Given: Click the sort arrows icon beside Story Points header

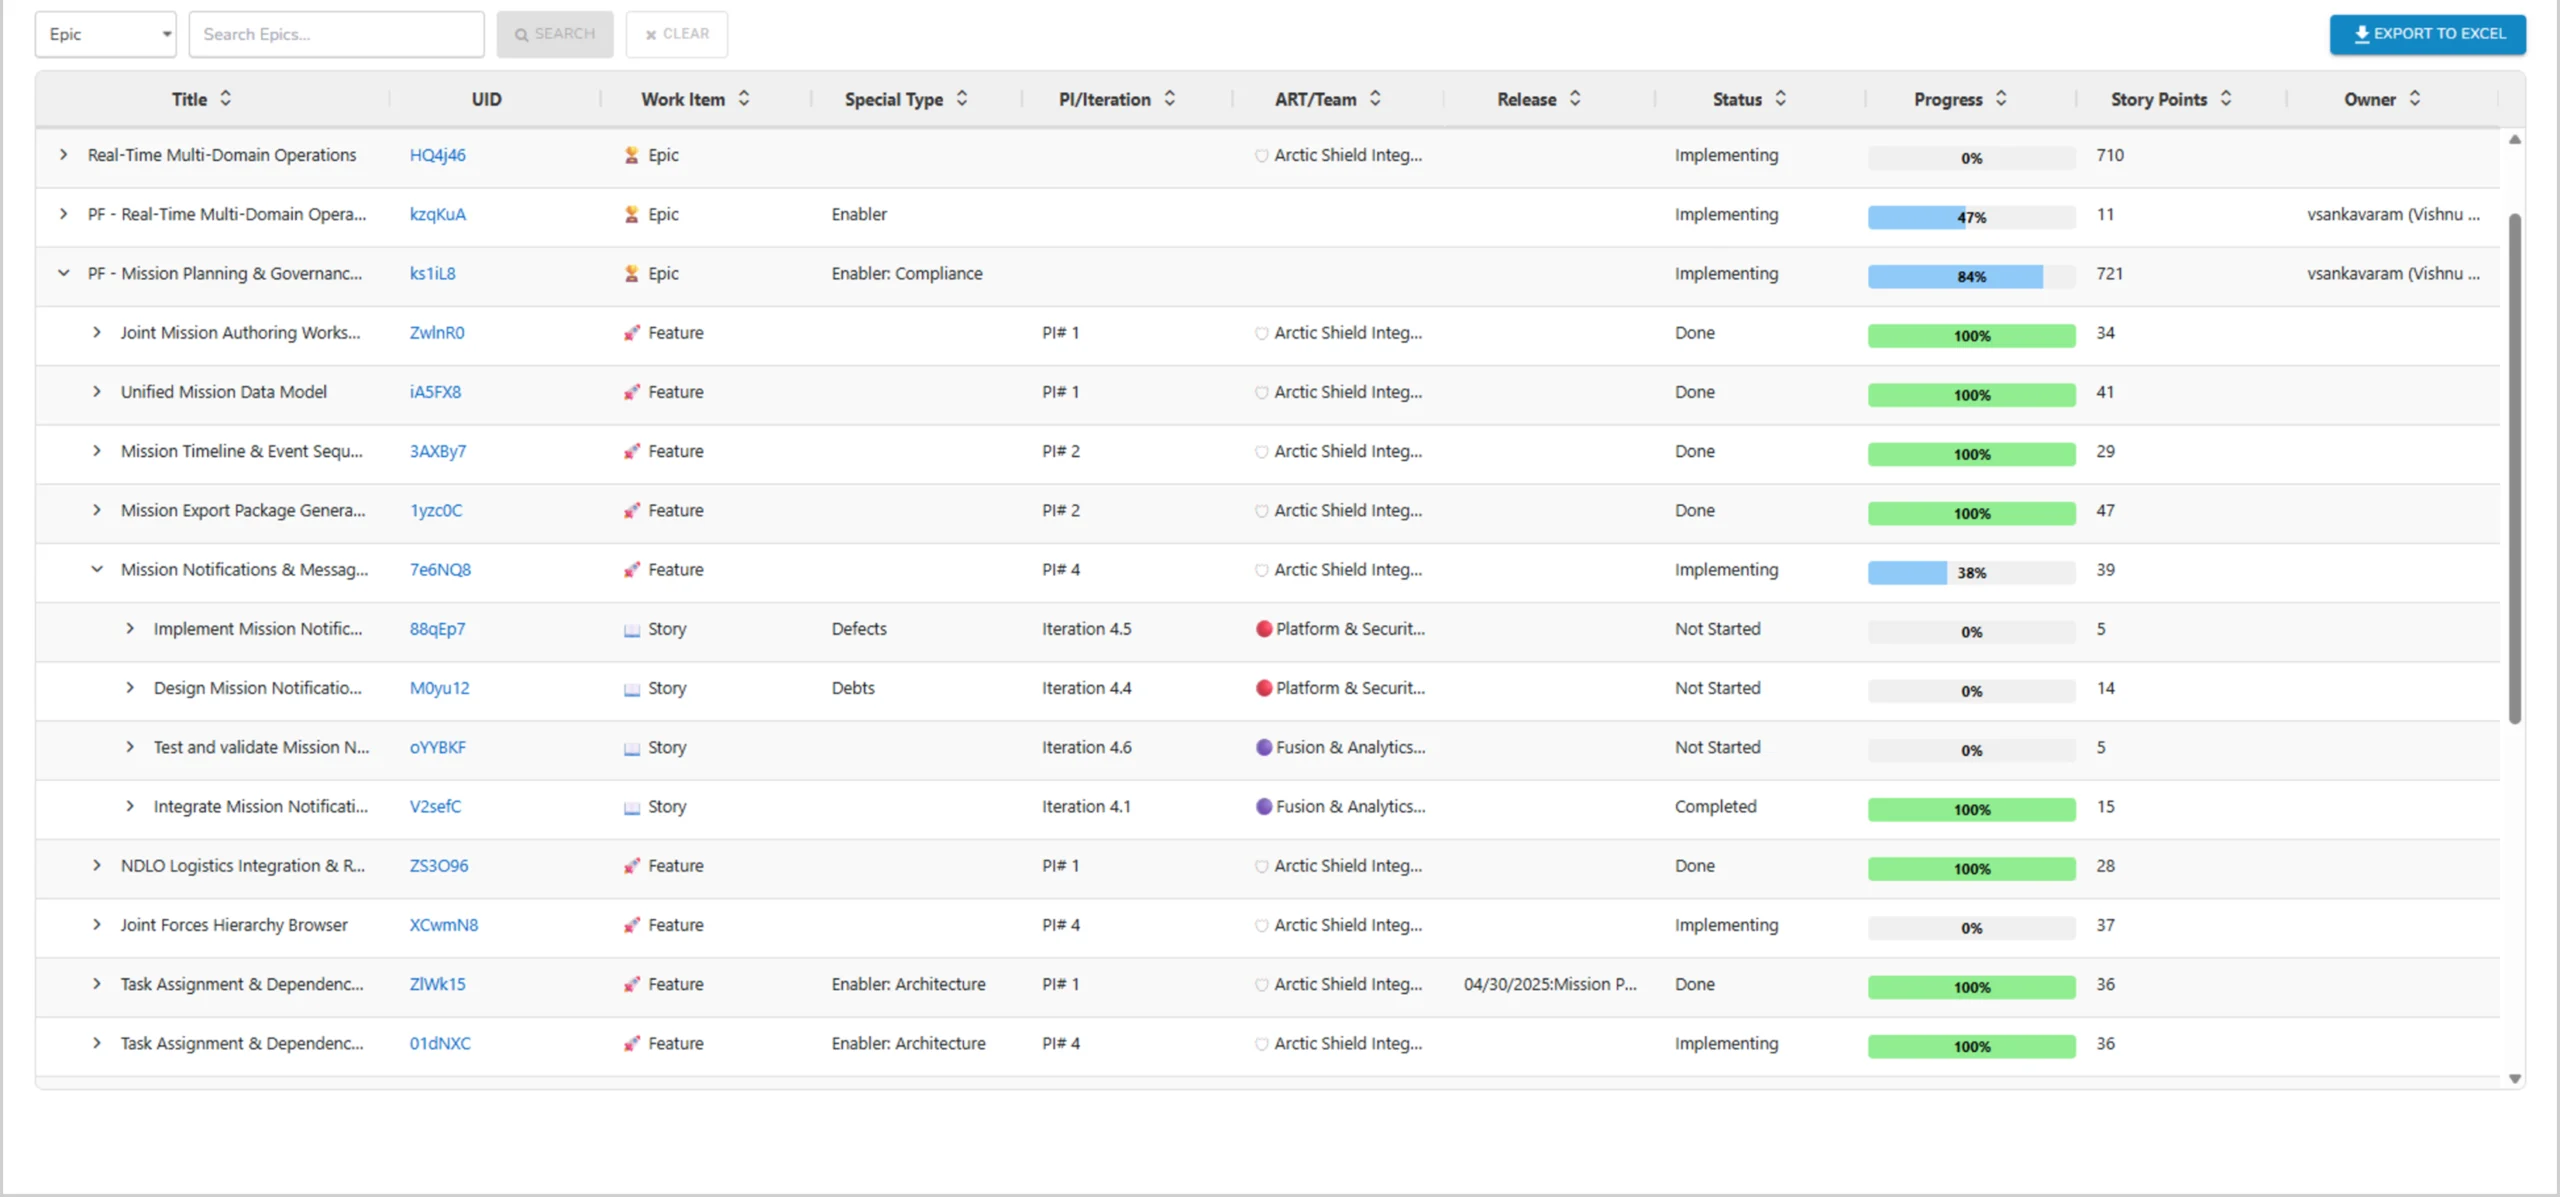Looking at the screenshot, I should (x=2226, y=98).
